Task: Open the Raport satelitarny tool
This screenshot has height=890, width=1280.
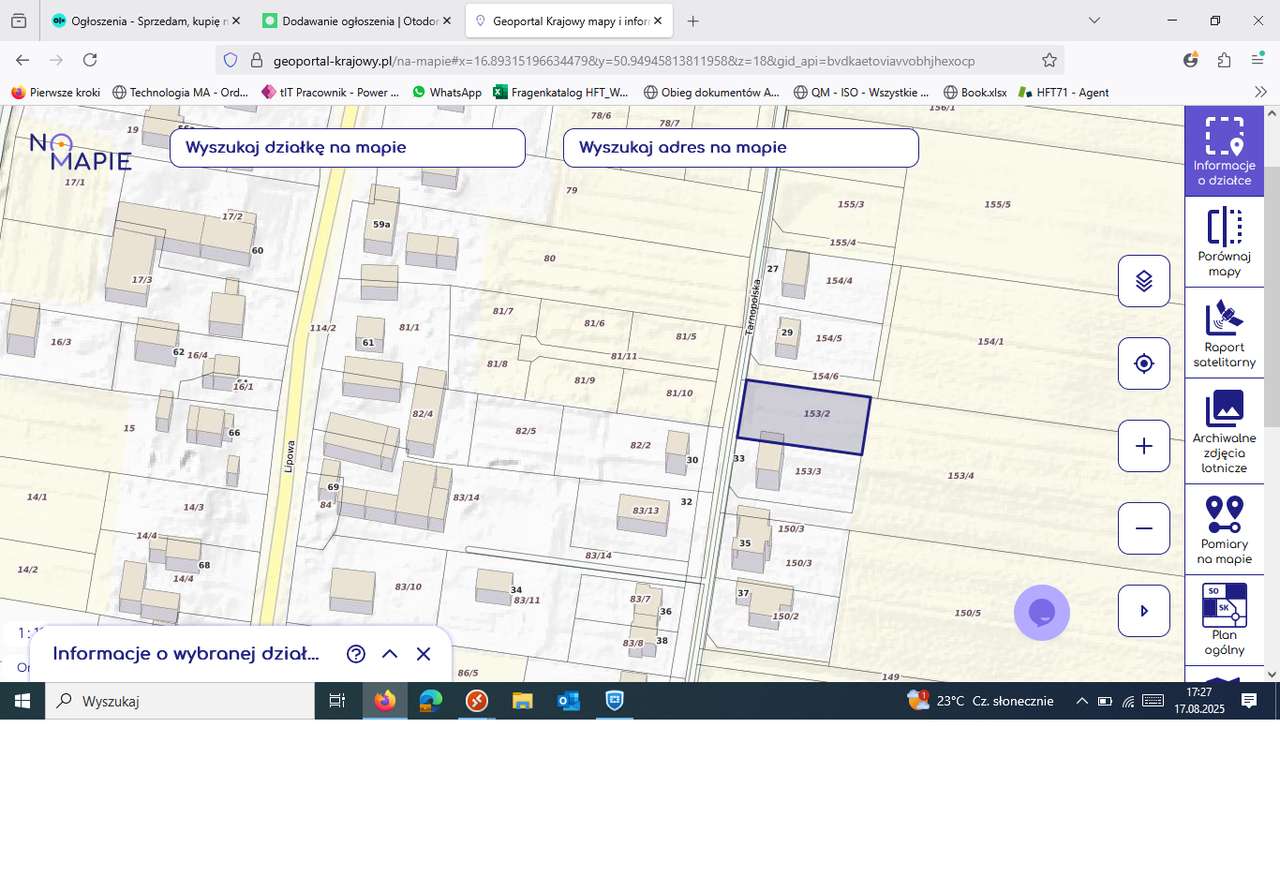Action: (x=1224, y=334)
